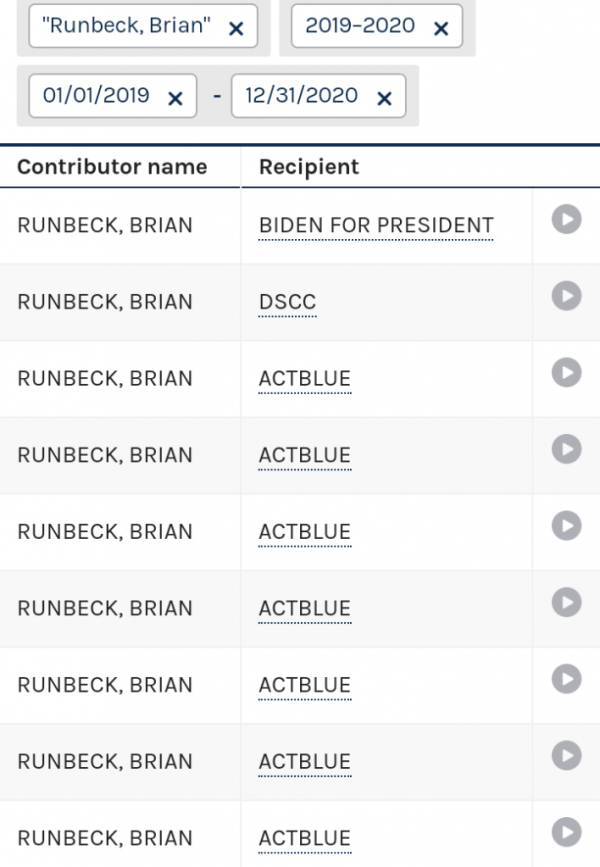Image resolution: width=600 pixels, height=867 pixels.
Task: Expand details for the last ACTBLUE row
Action: (x=567, y=832)
